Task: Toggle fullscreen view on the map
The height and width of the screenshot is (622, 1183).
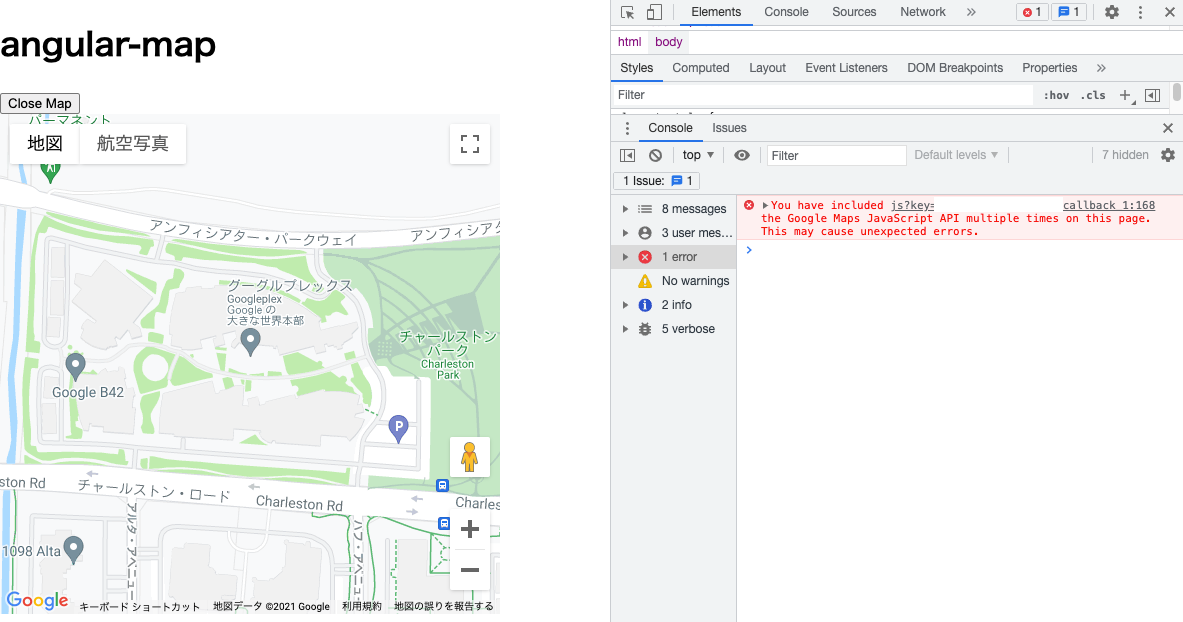Action: [x=470, y=144]
